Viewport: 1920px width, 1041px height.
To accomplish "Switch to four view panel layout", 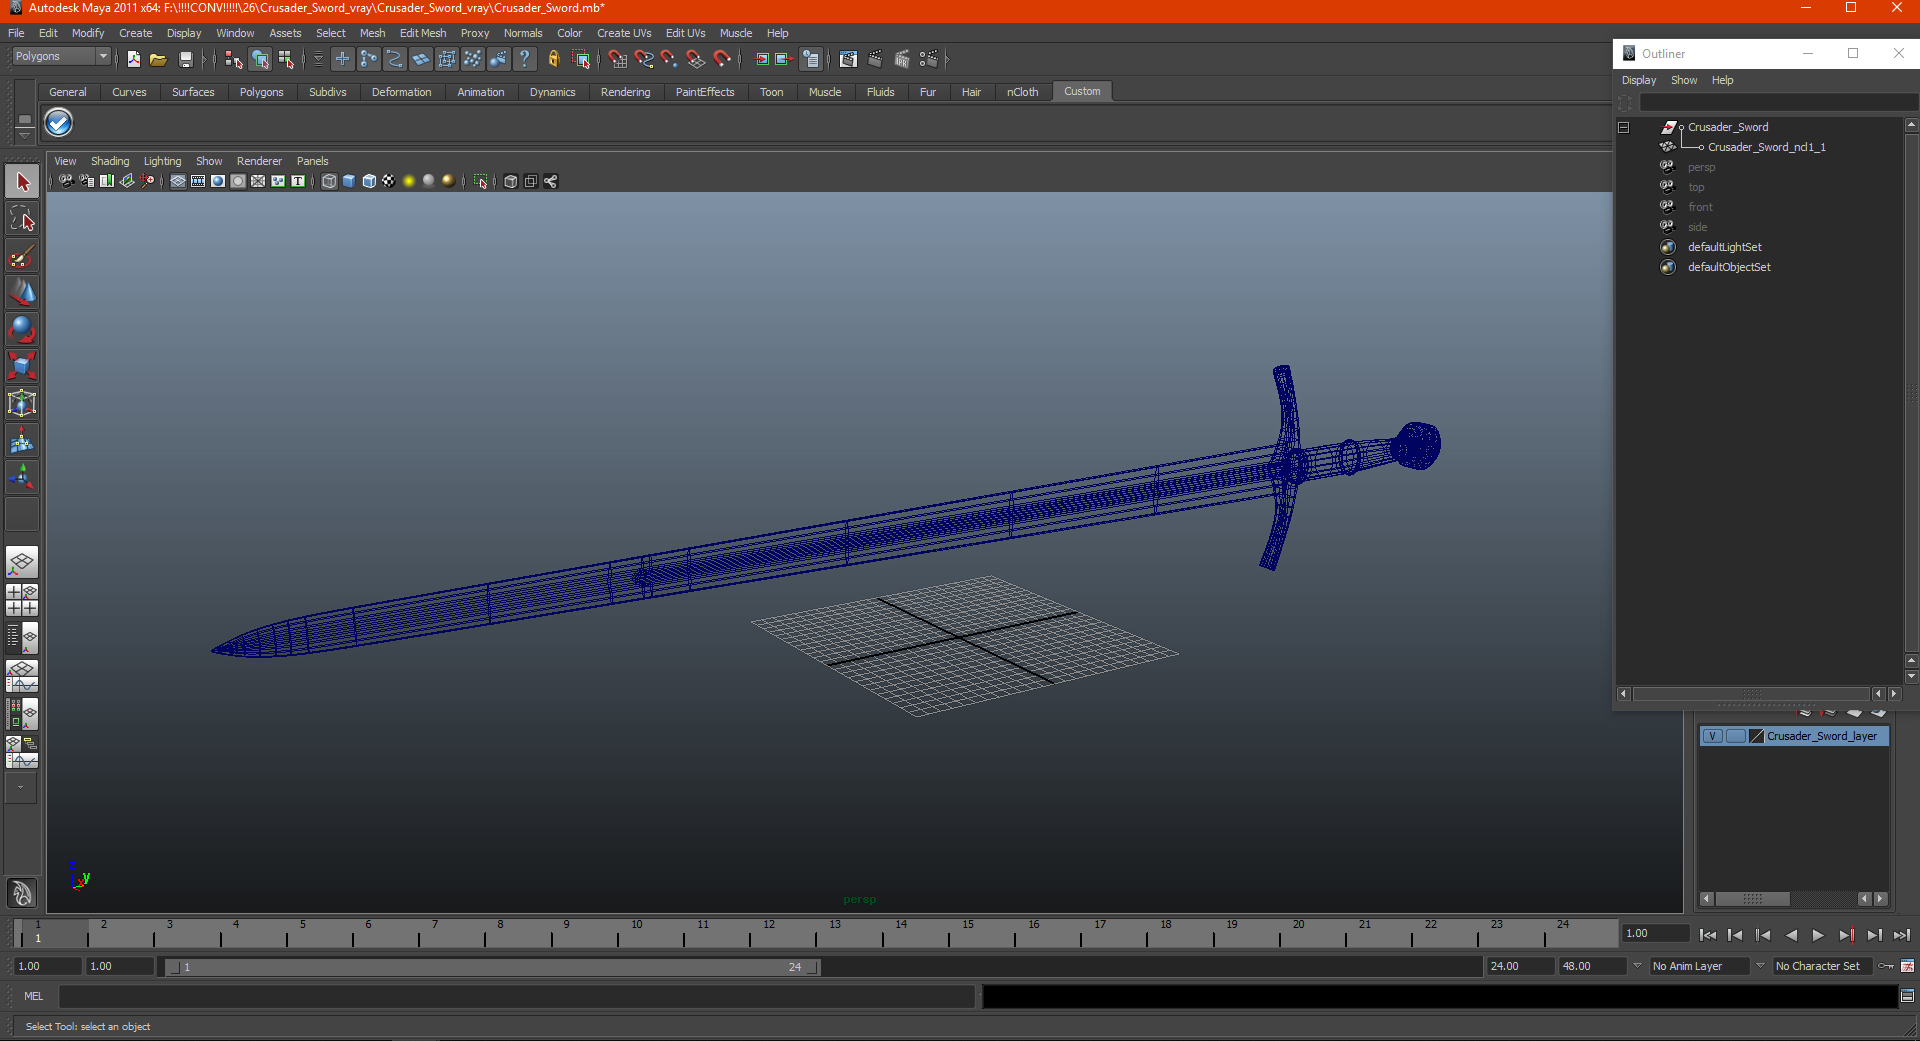I will coord(22,600).
